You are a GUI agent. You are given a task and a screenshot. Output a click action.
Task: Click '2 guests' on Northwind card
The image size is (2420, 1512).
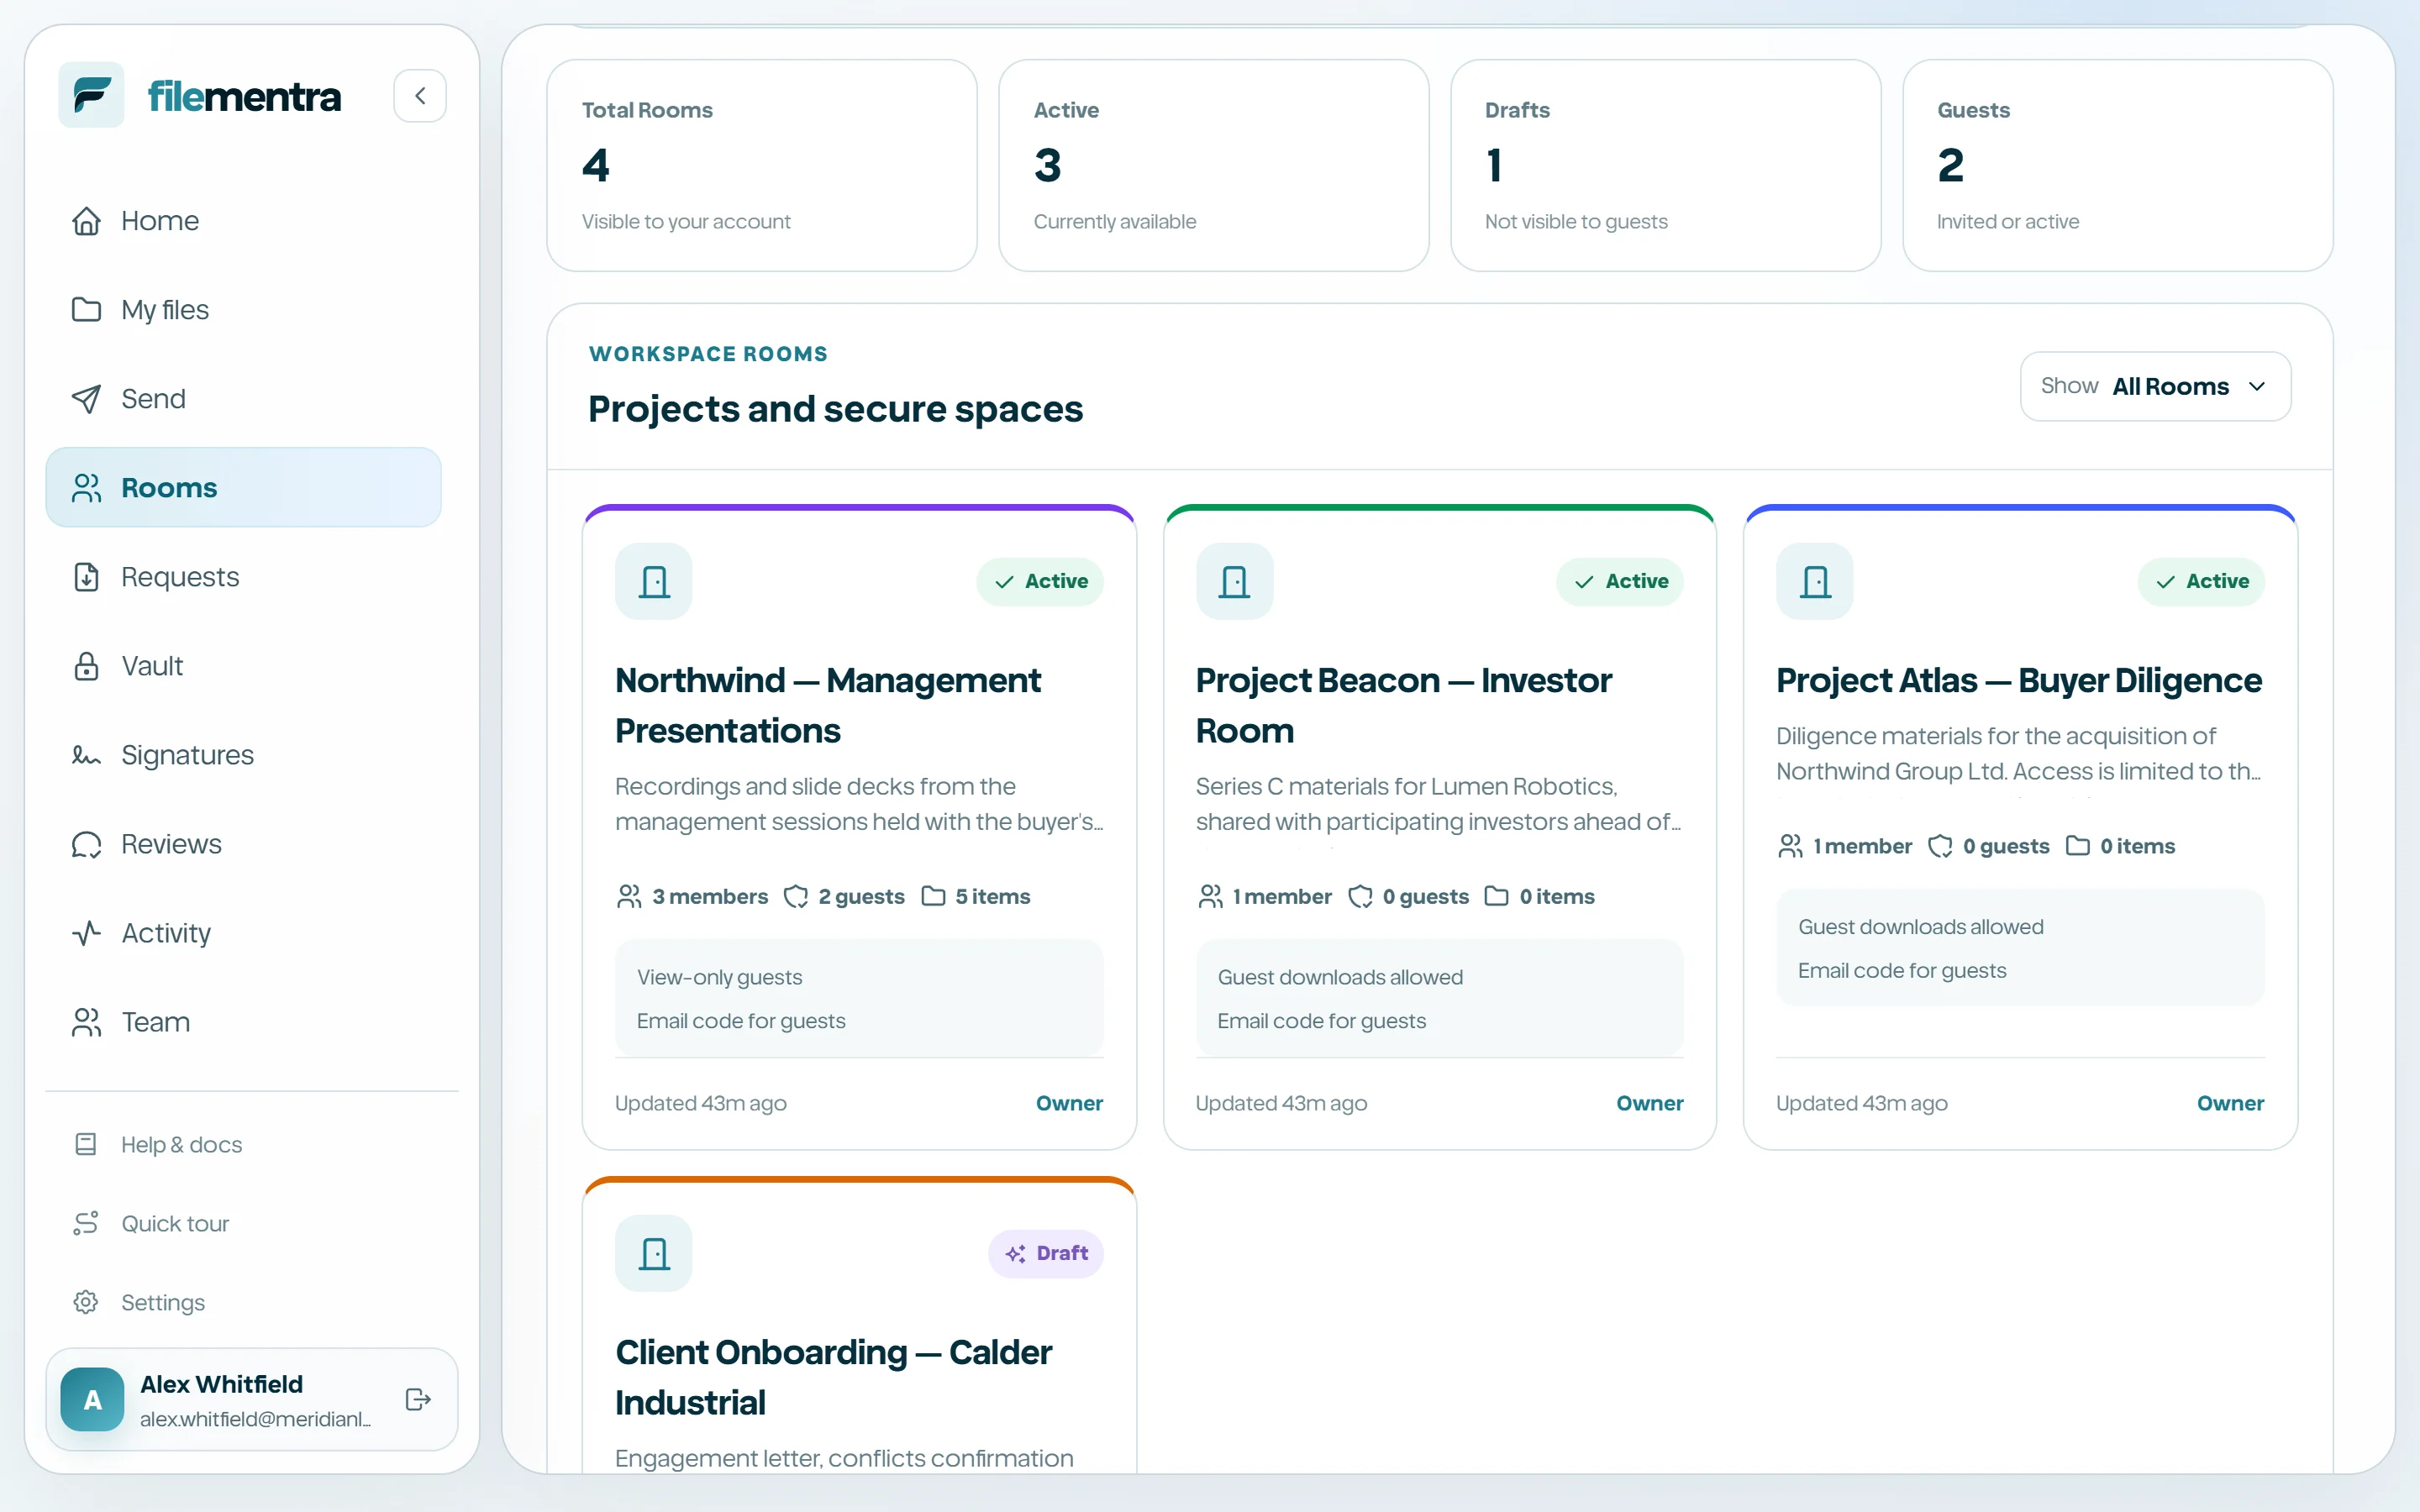844,896
